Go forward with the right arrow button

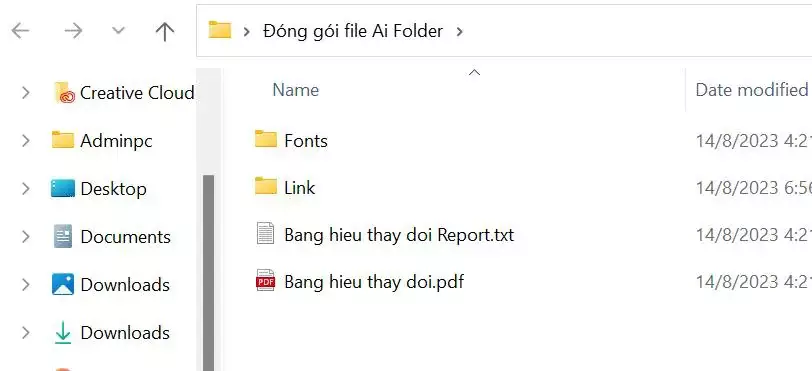point(73,32)
